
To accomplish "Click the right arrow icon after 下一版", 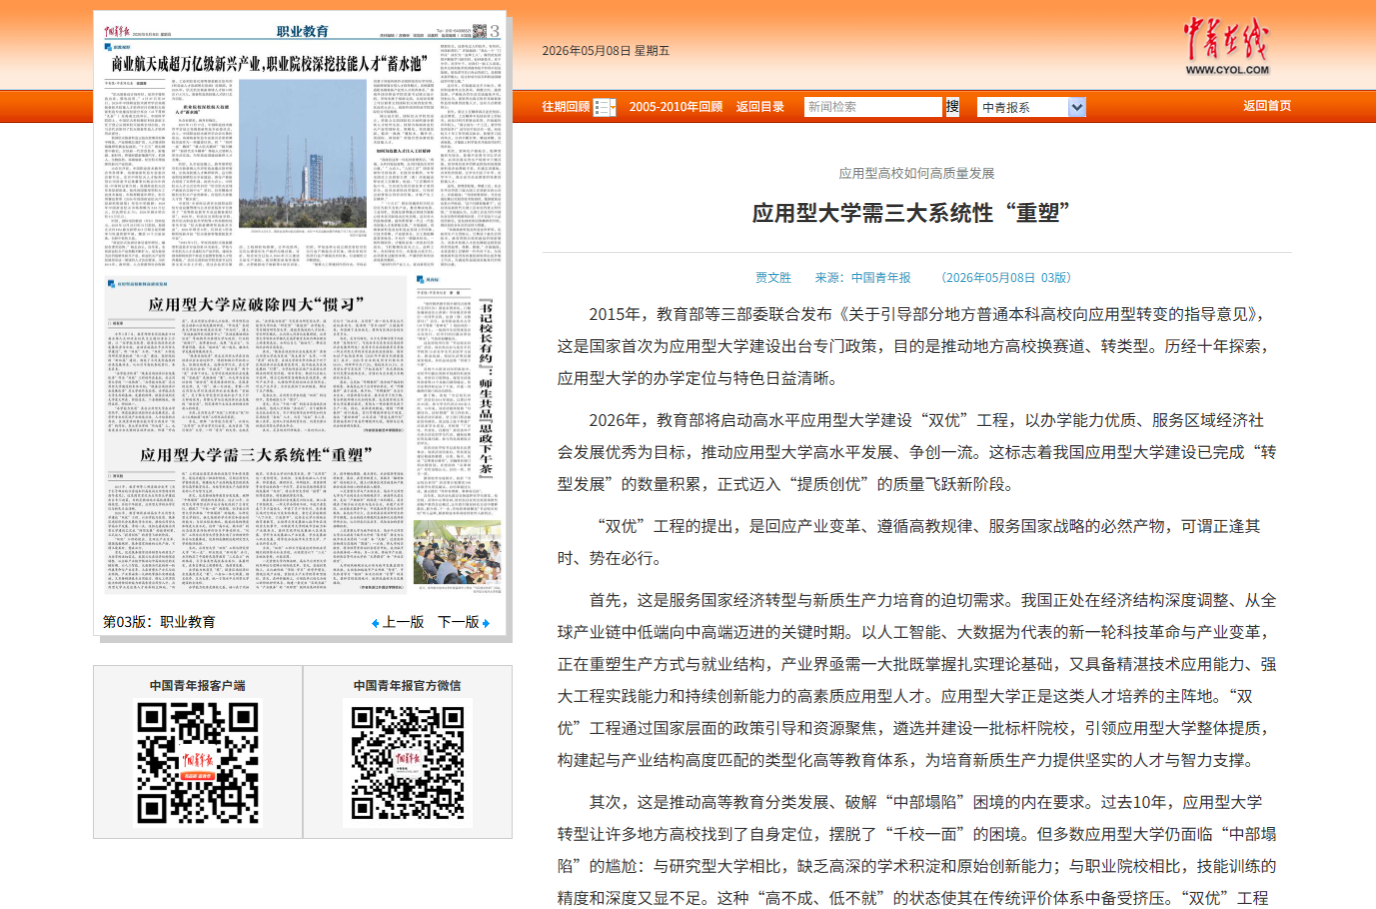I will (486, 623).
